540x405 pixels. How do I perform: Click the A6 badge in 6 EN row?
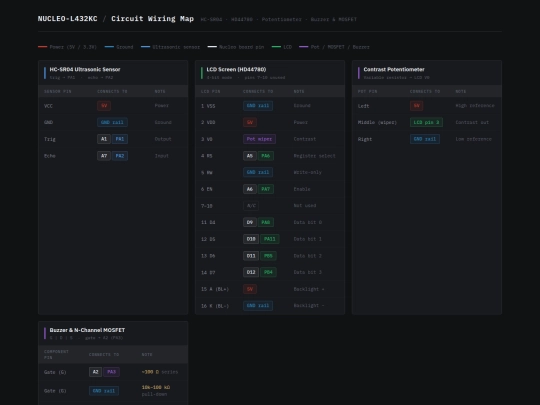[x=250, y=189]
